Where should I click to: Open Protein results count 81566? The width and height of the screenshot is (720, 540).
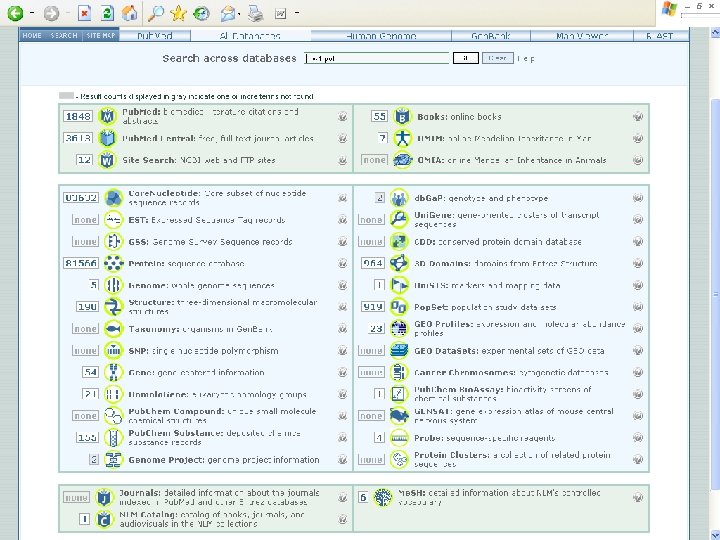click(x=81, y=263)
